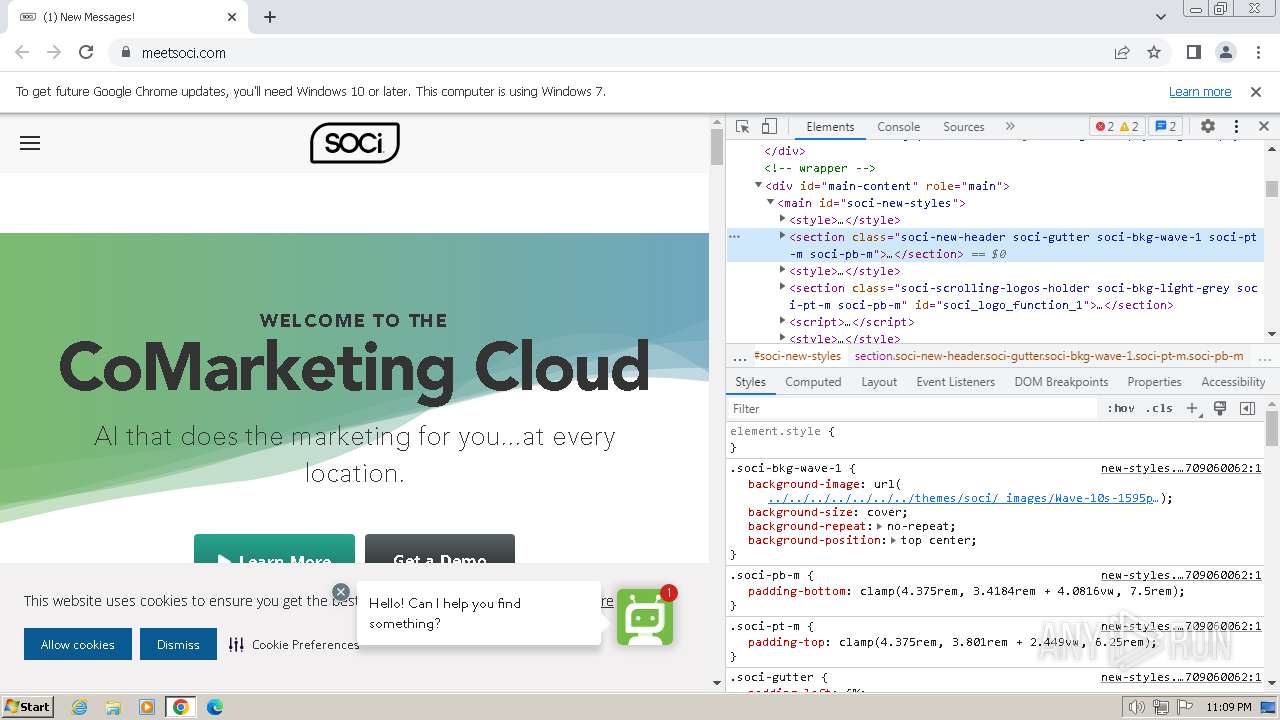
Task: Click the Get a Demo button
Action: click(x=440, y=549)
